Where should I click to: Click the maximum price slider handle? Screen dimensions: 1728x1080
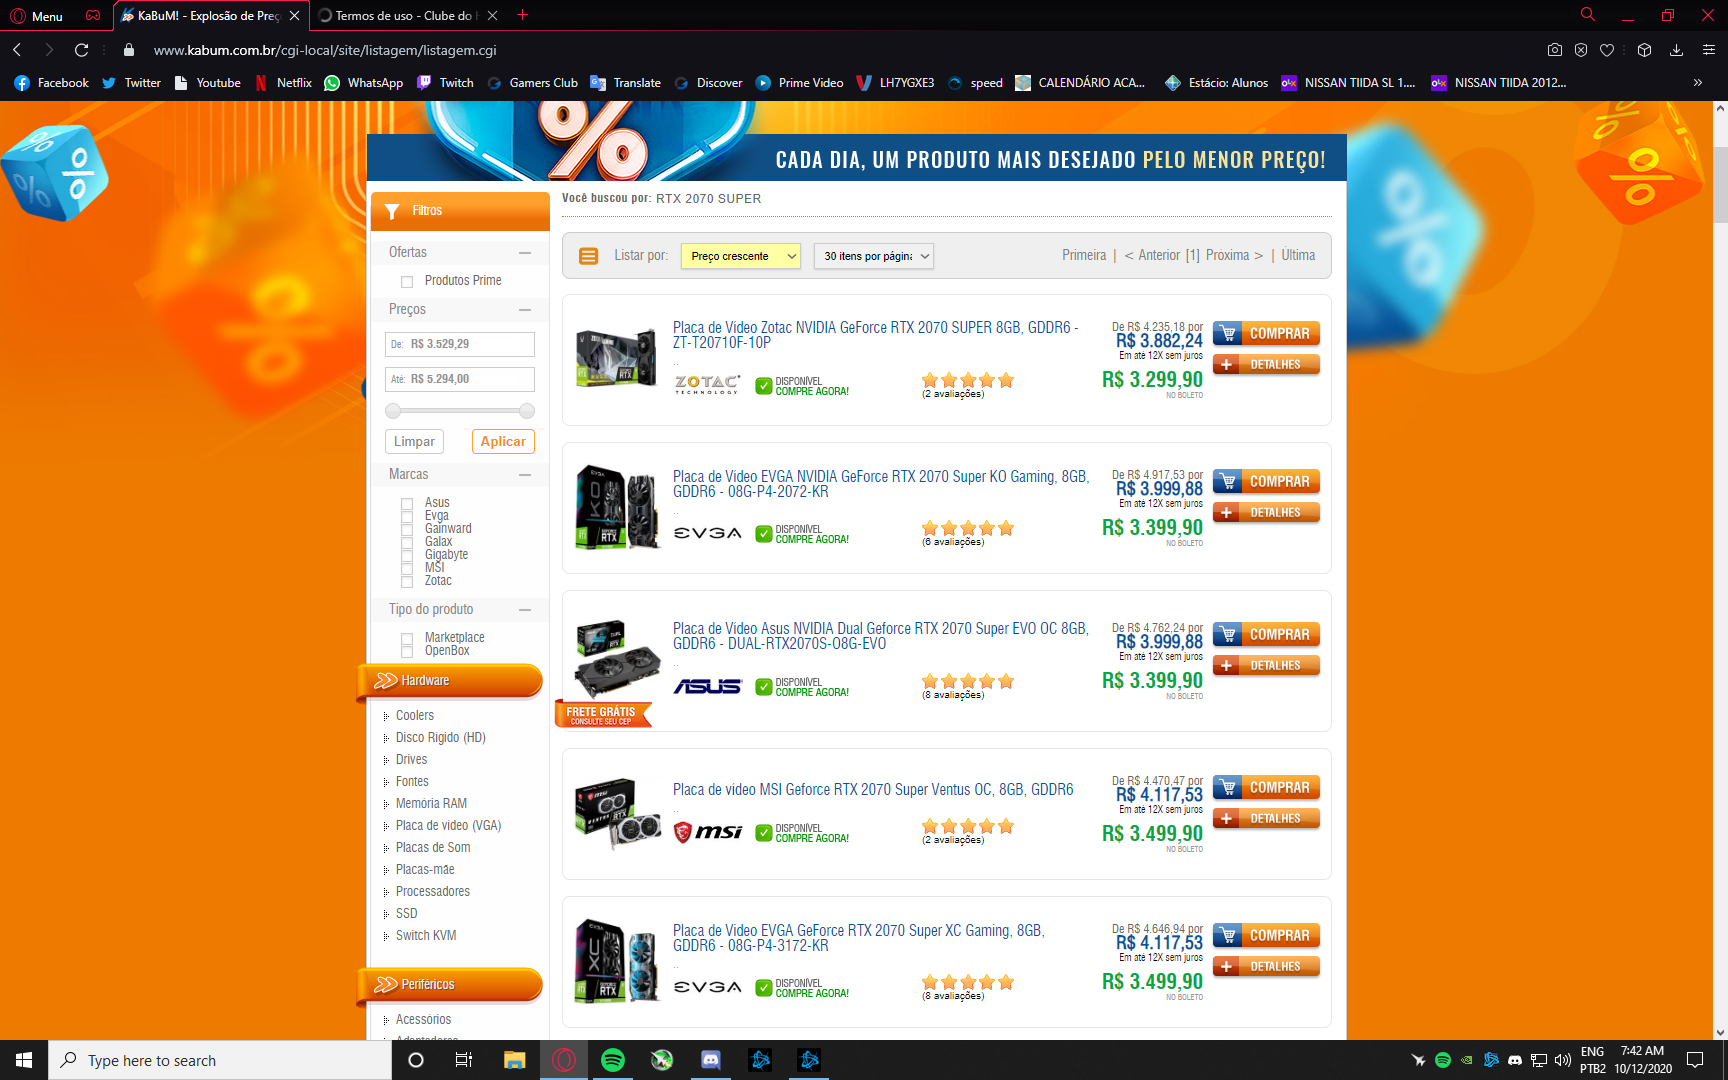pos(527,411)
